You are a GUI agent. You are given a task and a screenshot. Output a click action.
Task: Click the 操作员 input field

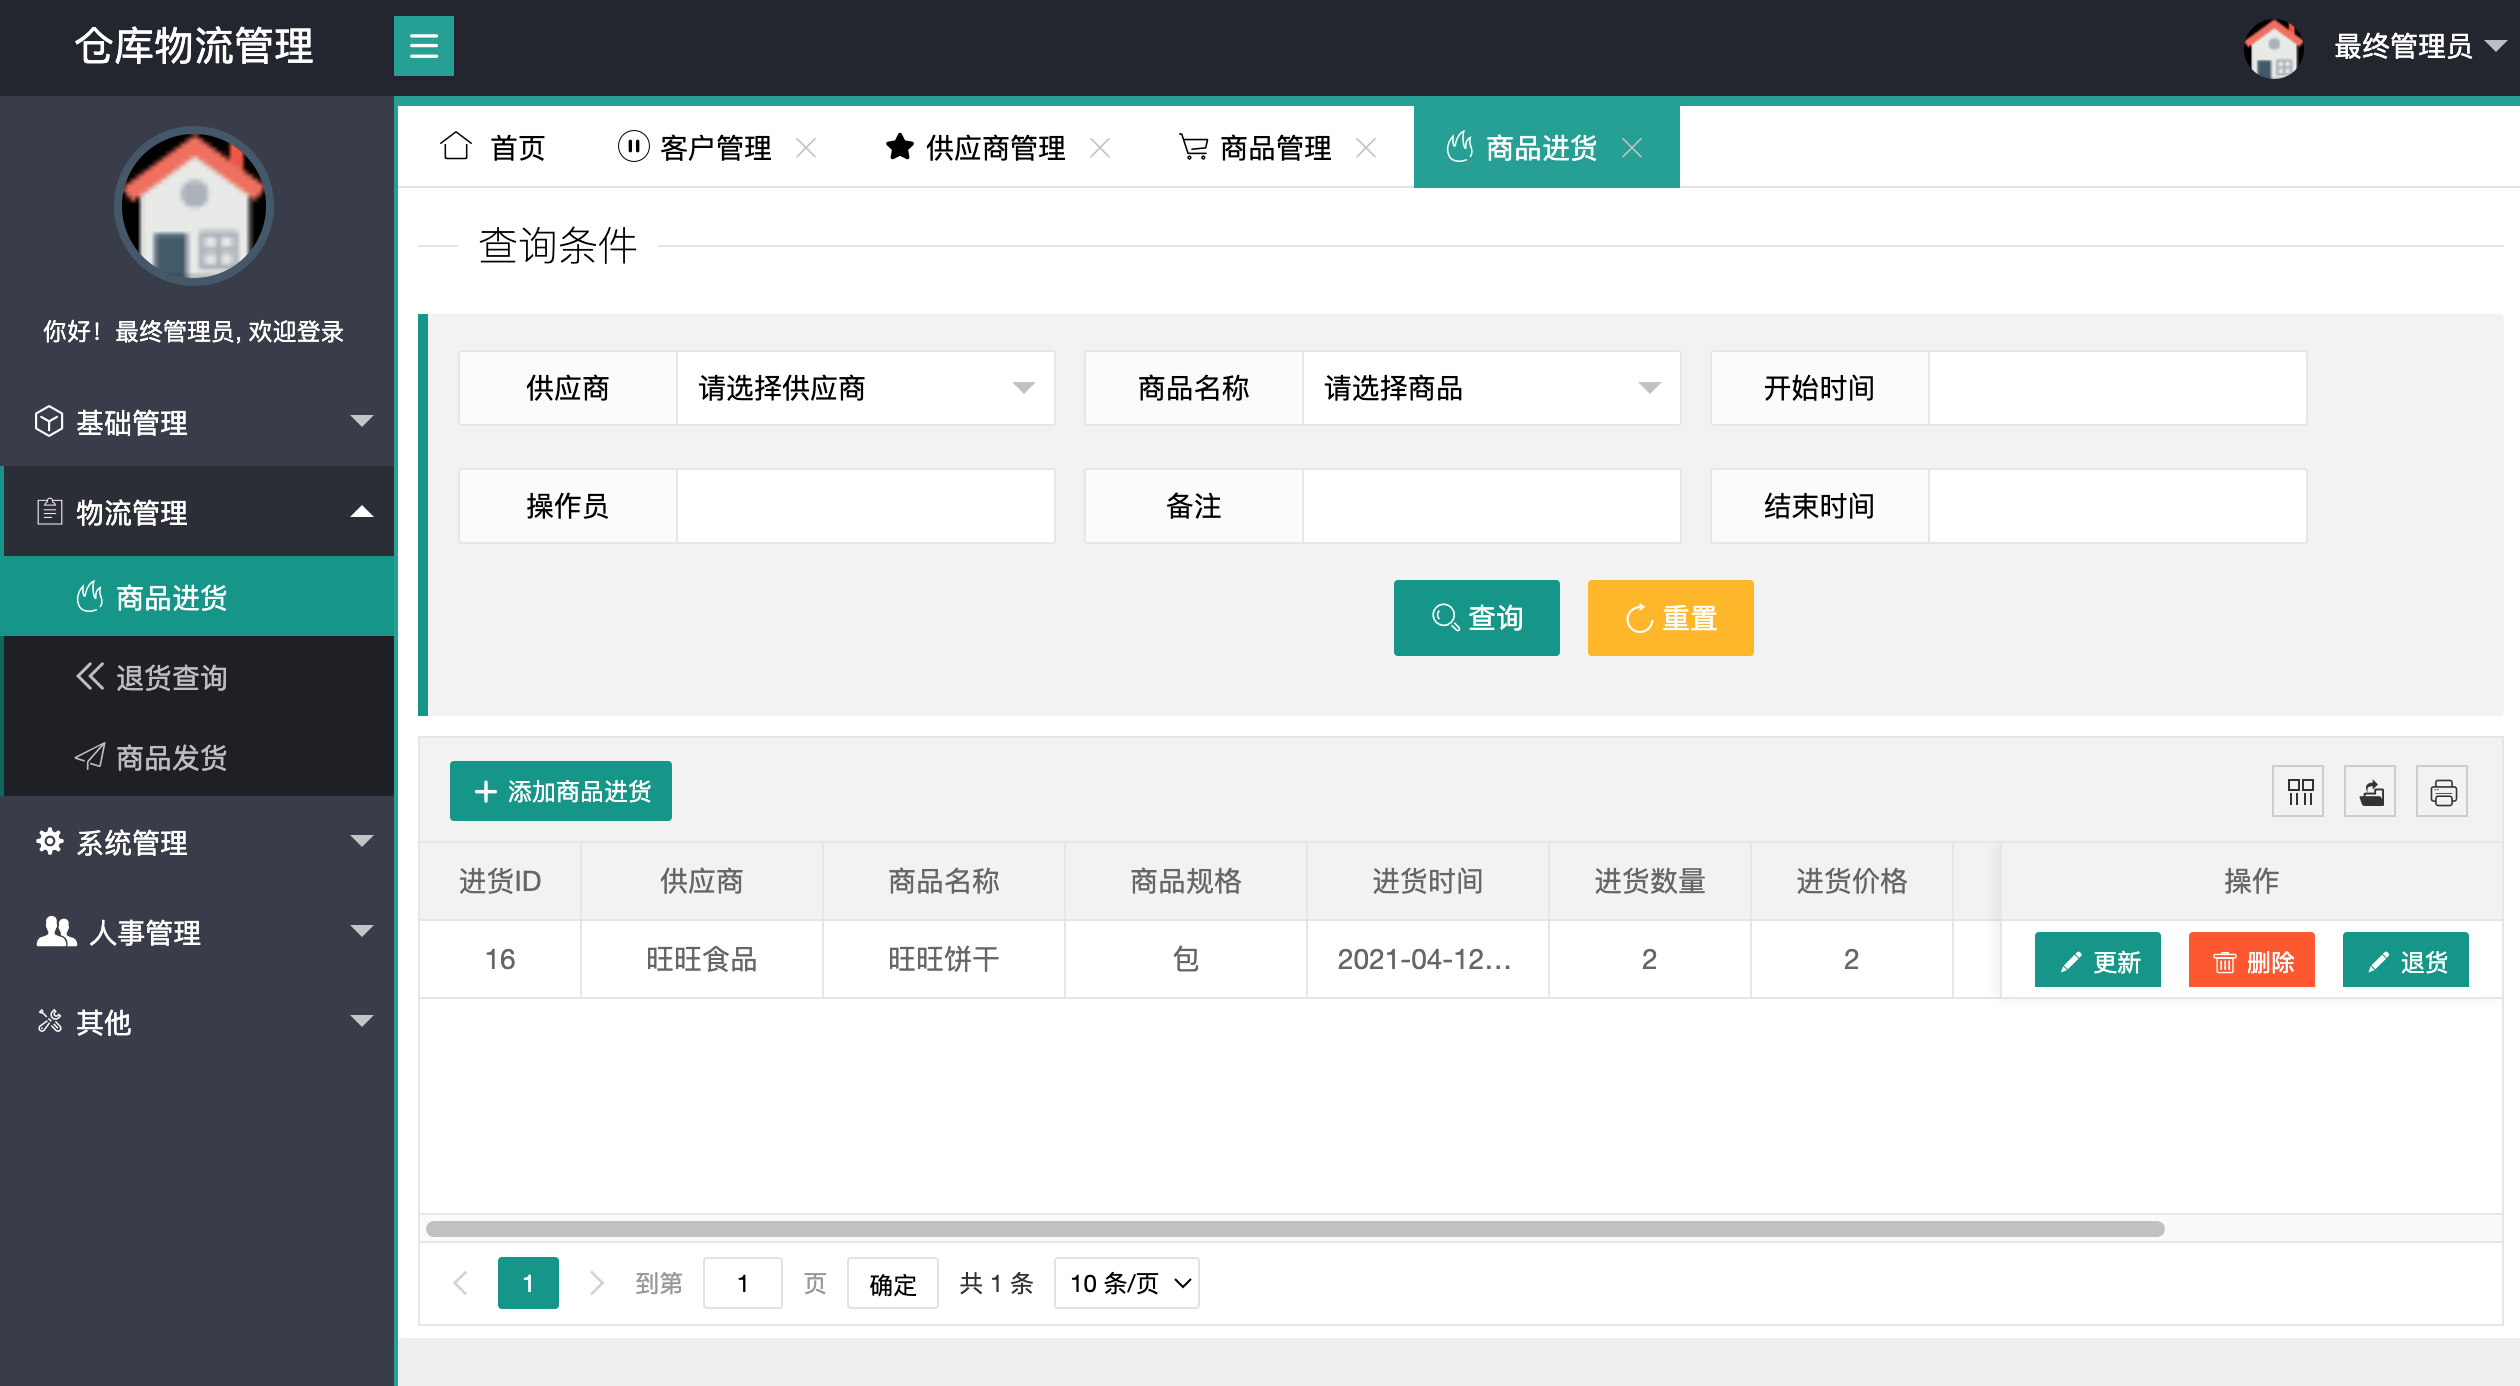pos(866,506)
